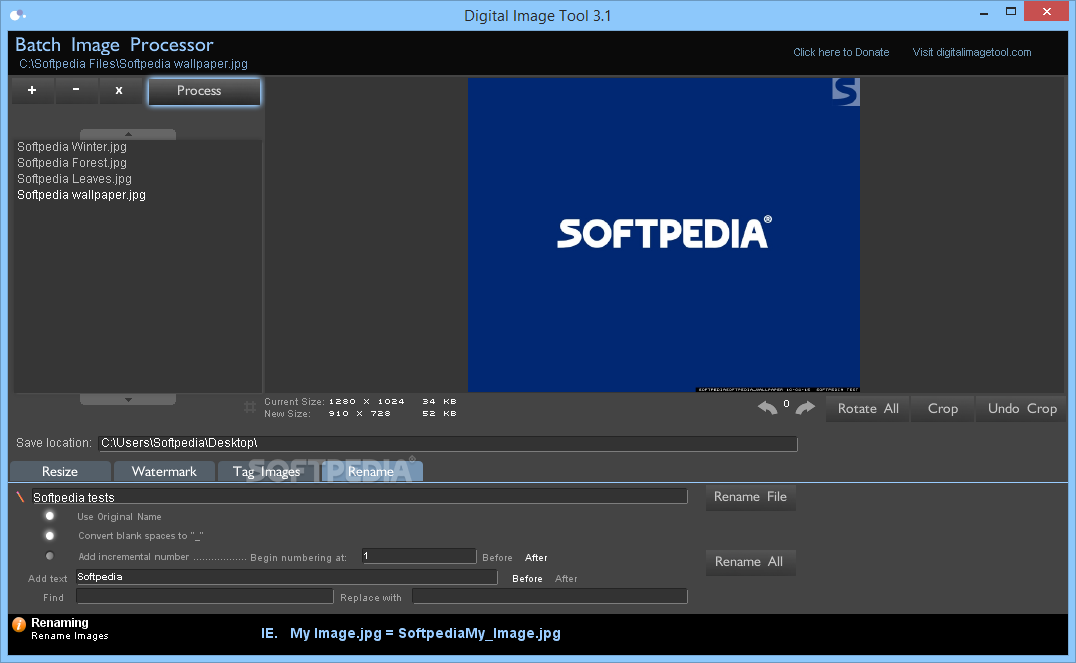Click the Rotate All button
Viewport: 1076px width, 663px height.
click(867, 408)
